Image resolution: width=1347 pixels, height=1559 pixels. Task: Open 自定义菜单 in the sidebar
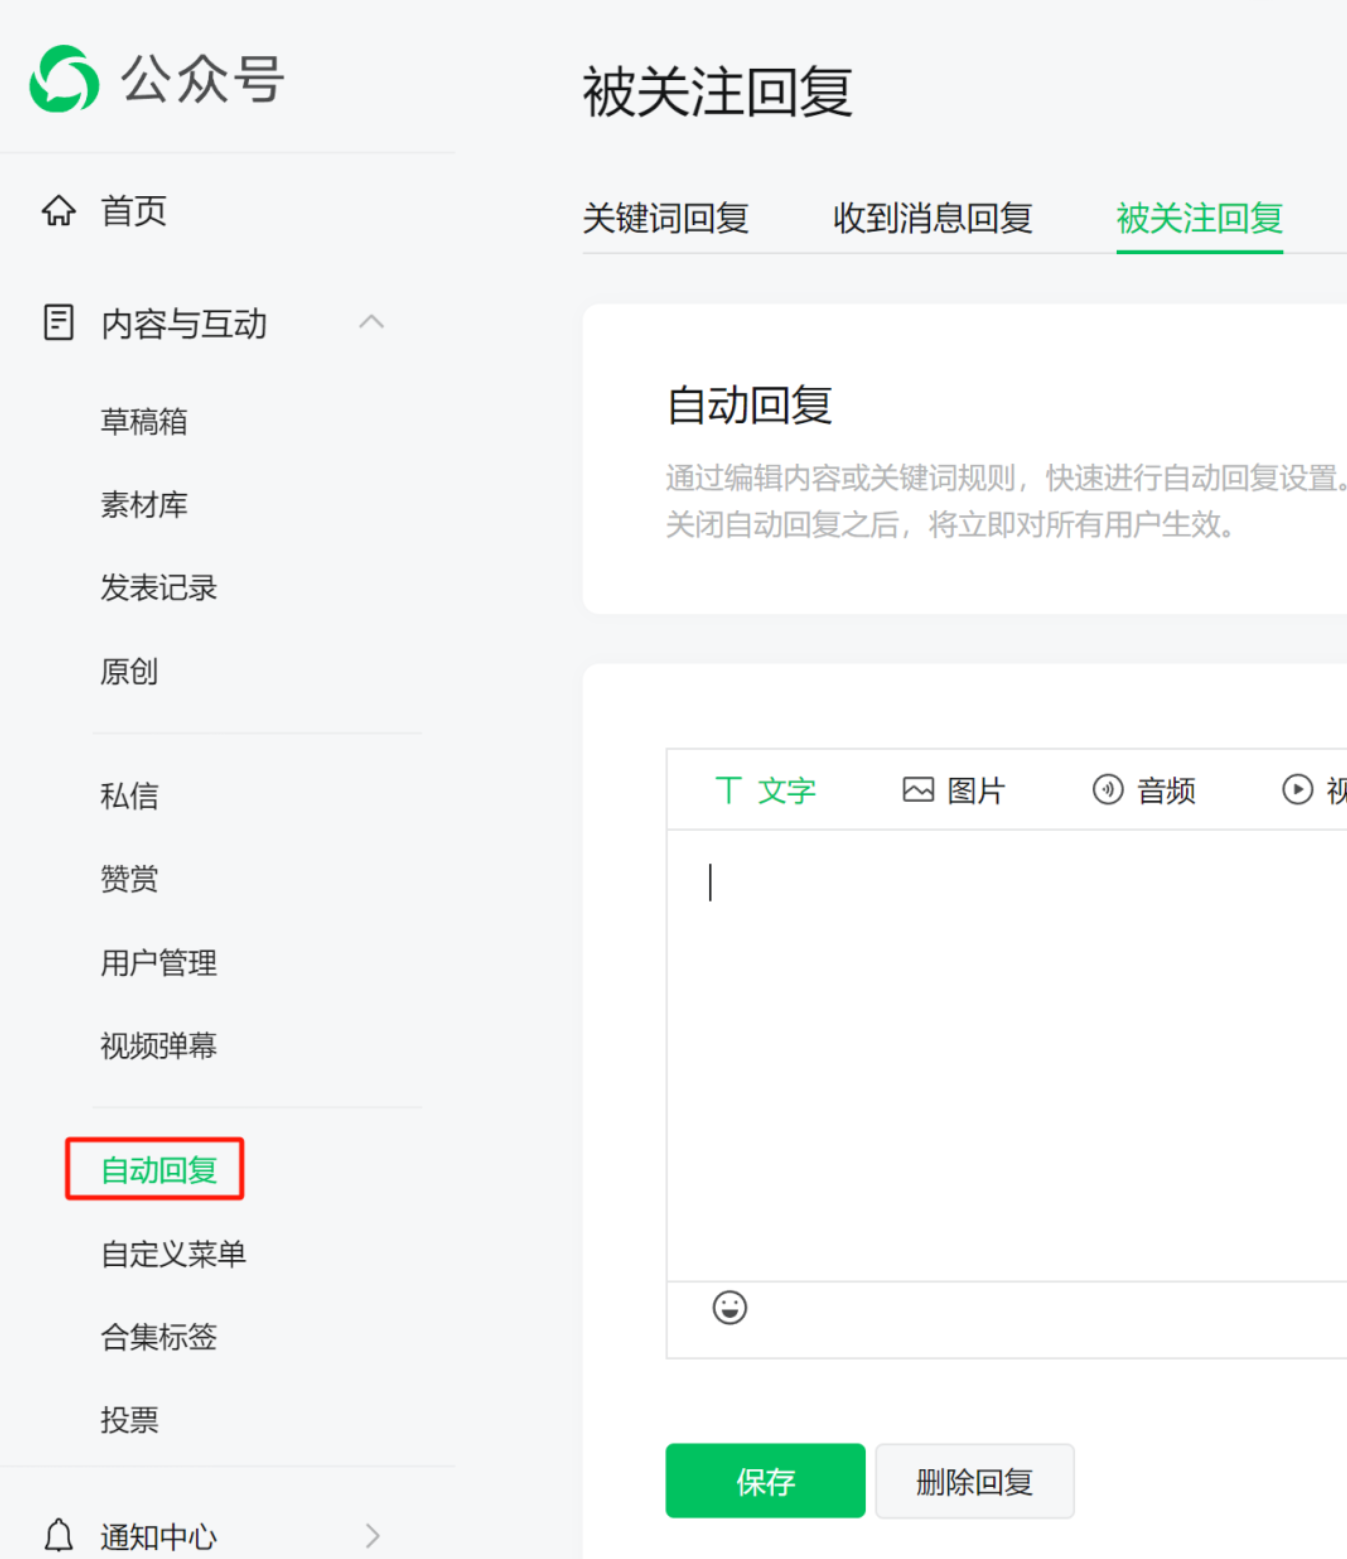tap(173, 1254)
